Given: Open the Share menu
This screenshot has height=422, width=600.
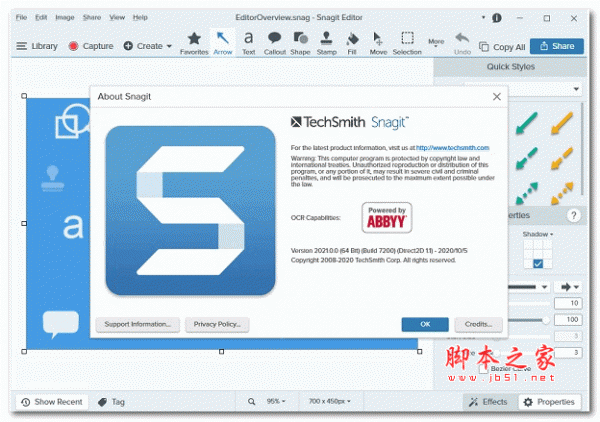Looking at the screenshot, I should (92, 17).
